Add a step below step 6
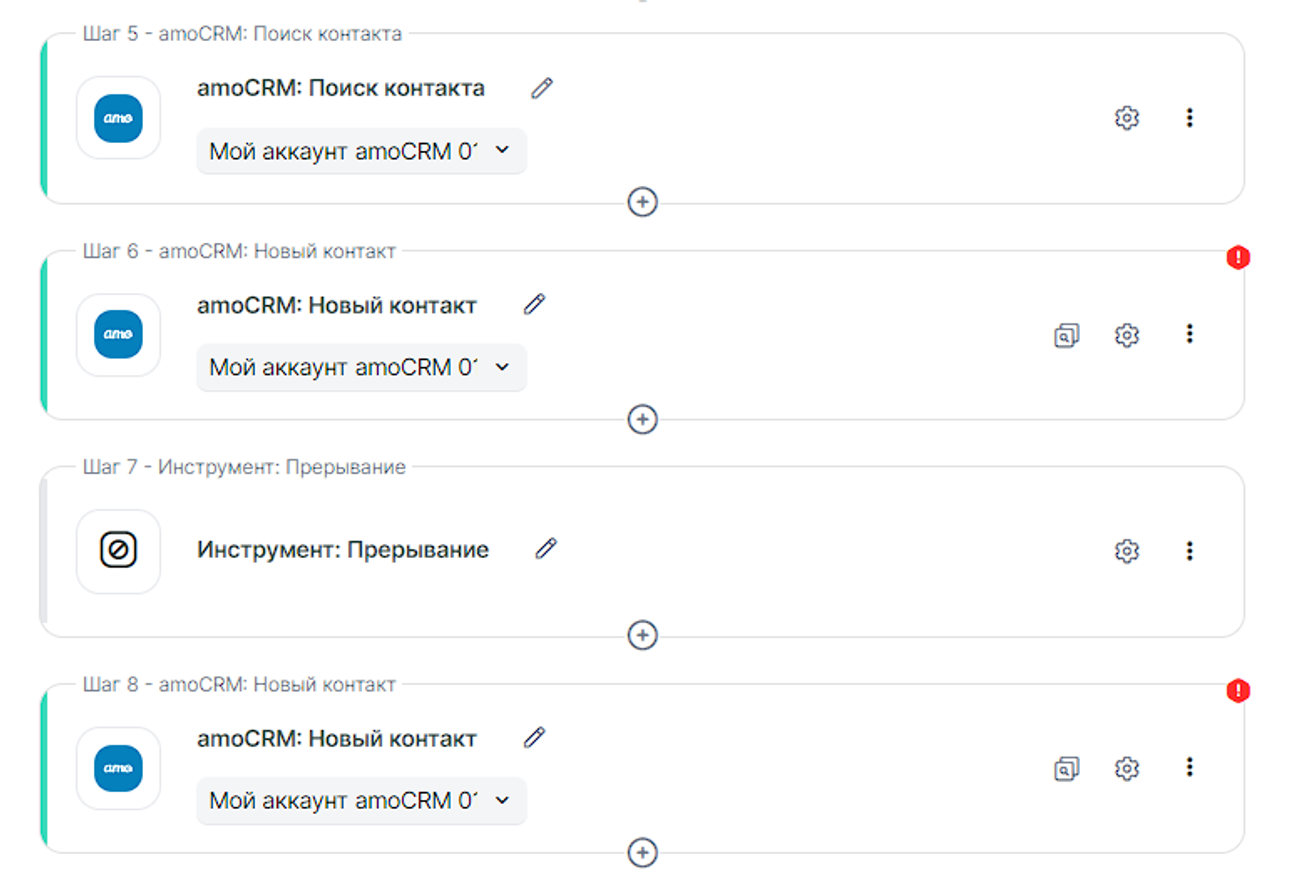Screen dimensions: 1310x892 642,419
